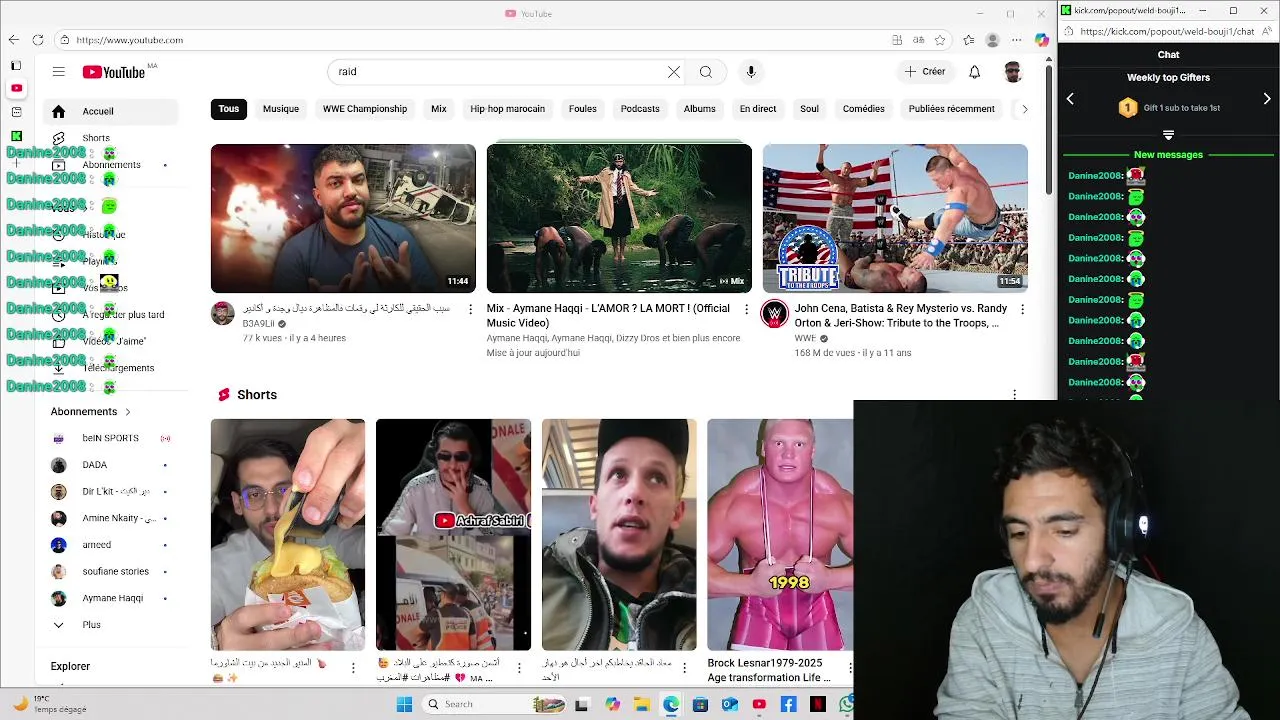Open Windows Start menu
The image size is (1280, 720).
click(x=404, y=704)
